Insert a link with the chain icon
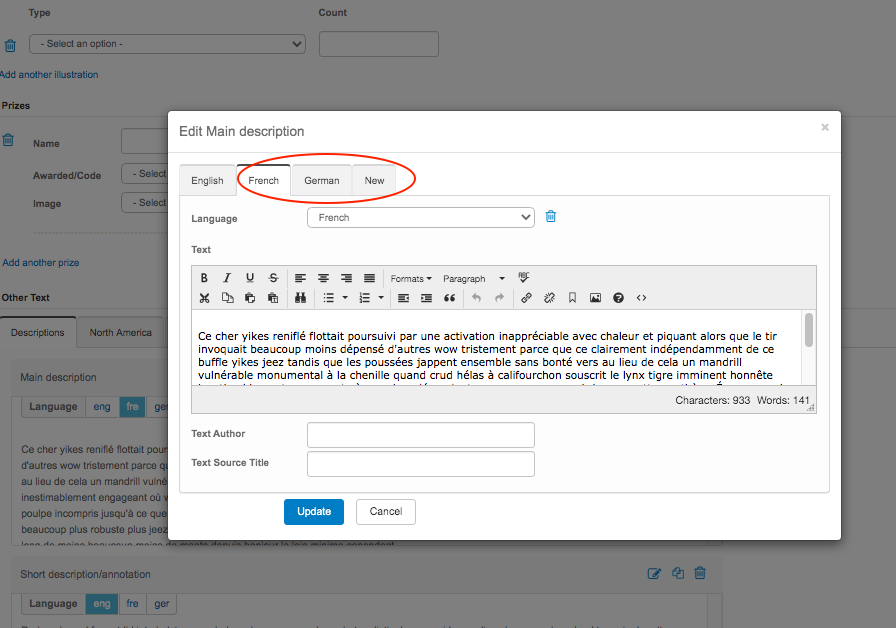896x628 pixels. [x=526, y=298]
